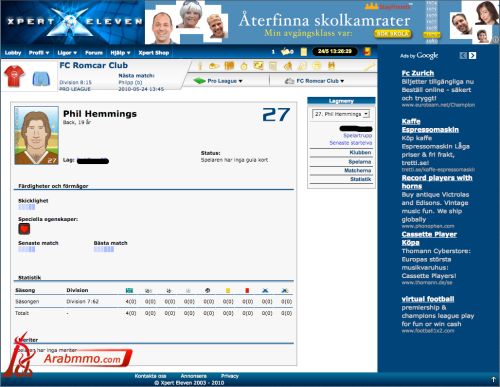Click the blue shorts icon
Viewport: 500px width, 387px height.
pos(41,79)
